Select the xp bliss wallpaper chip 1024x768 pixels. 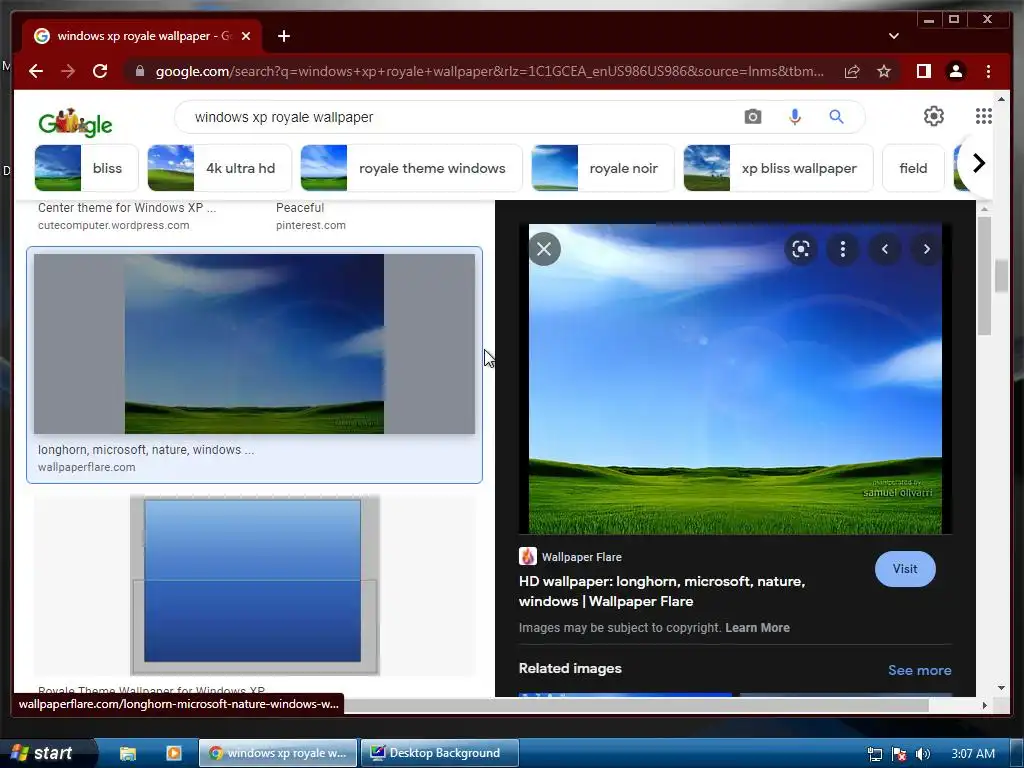point(778,168)
